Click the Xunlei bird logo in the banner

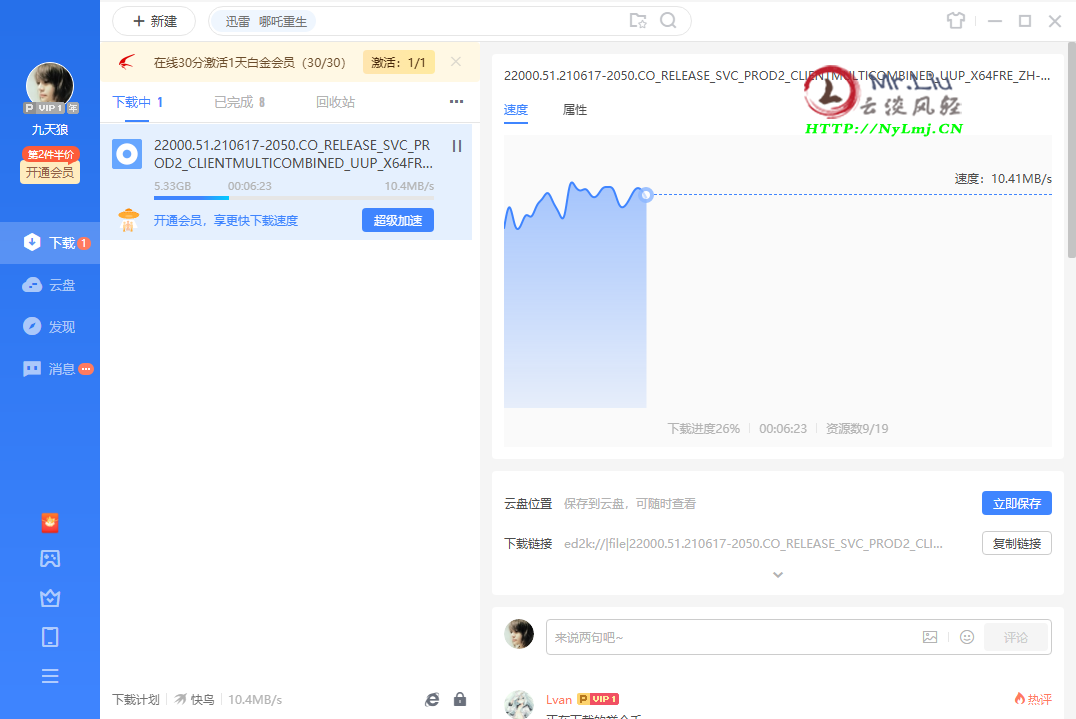[x=127, y=62]
